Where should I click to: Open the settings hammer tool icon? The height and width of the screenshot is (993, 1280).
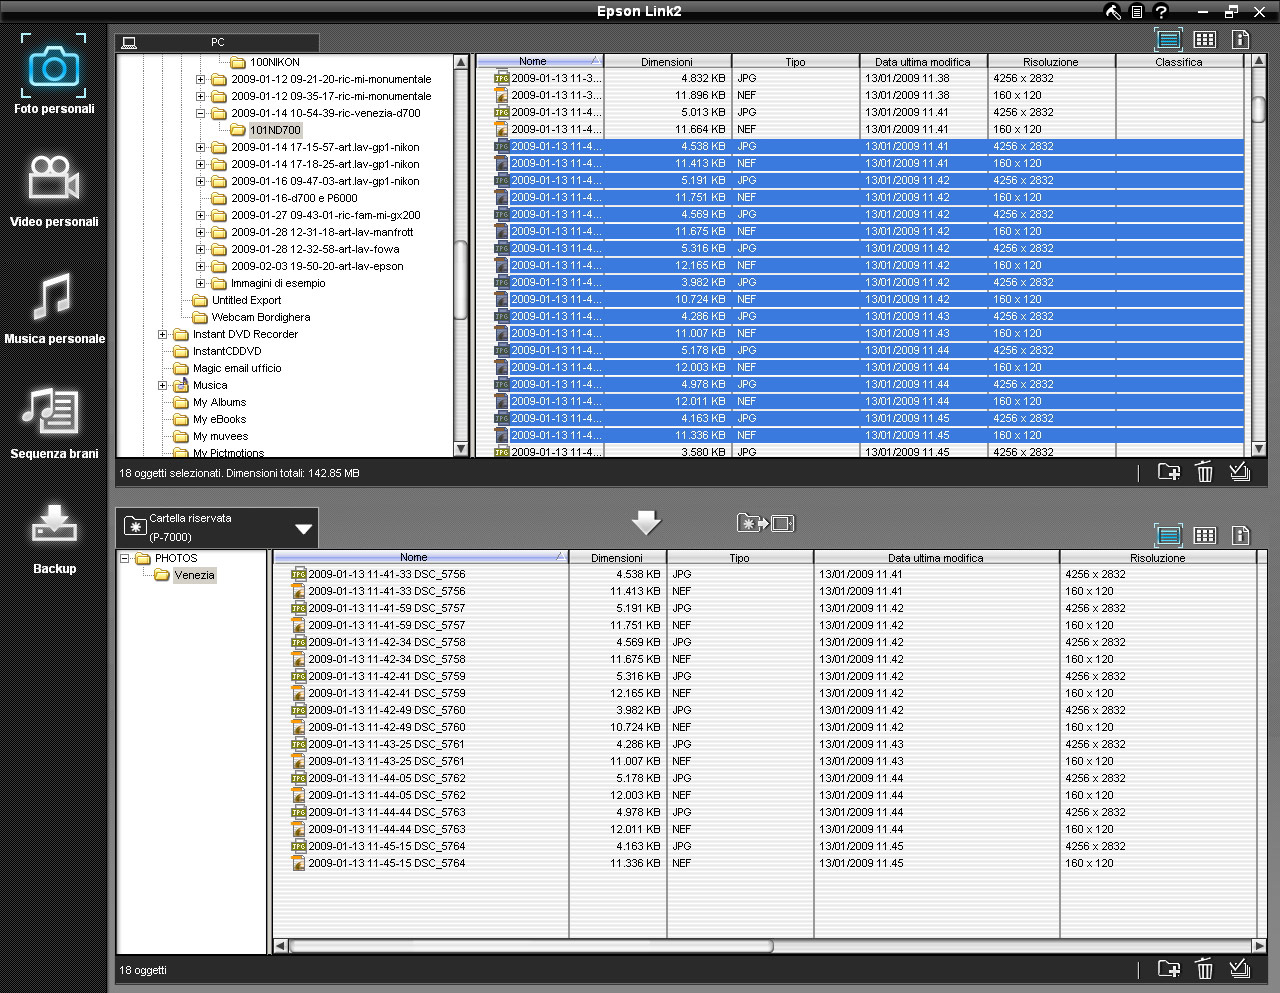click(1113, 12)
